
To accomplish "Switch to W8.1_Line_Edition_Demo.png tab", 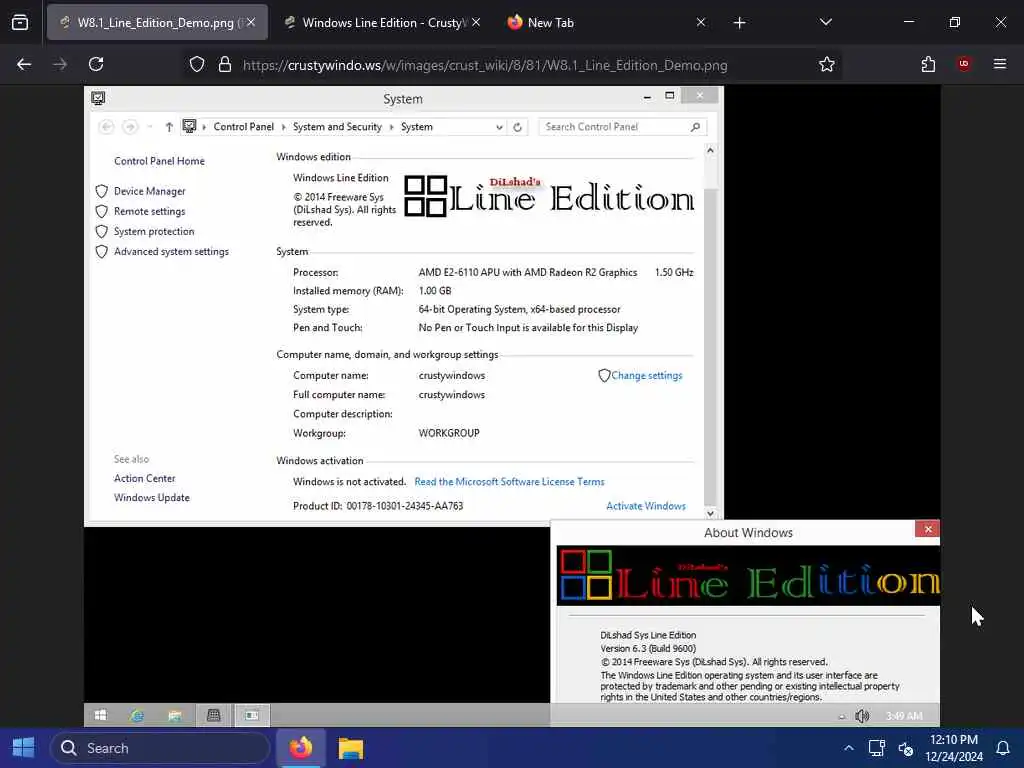I will (x=157, y=23).
